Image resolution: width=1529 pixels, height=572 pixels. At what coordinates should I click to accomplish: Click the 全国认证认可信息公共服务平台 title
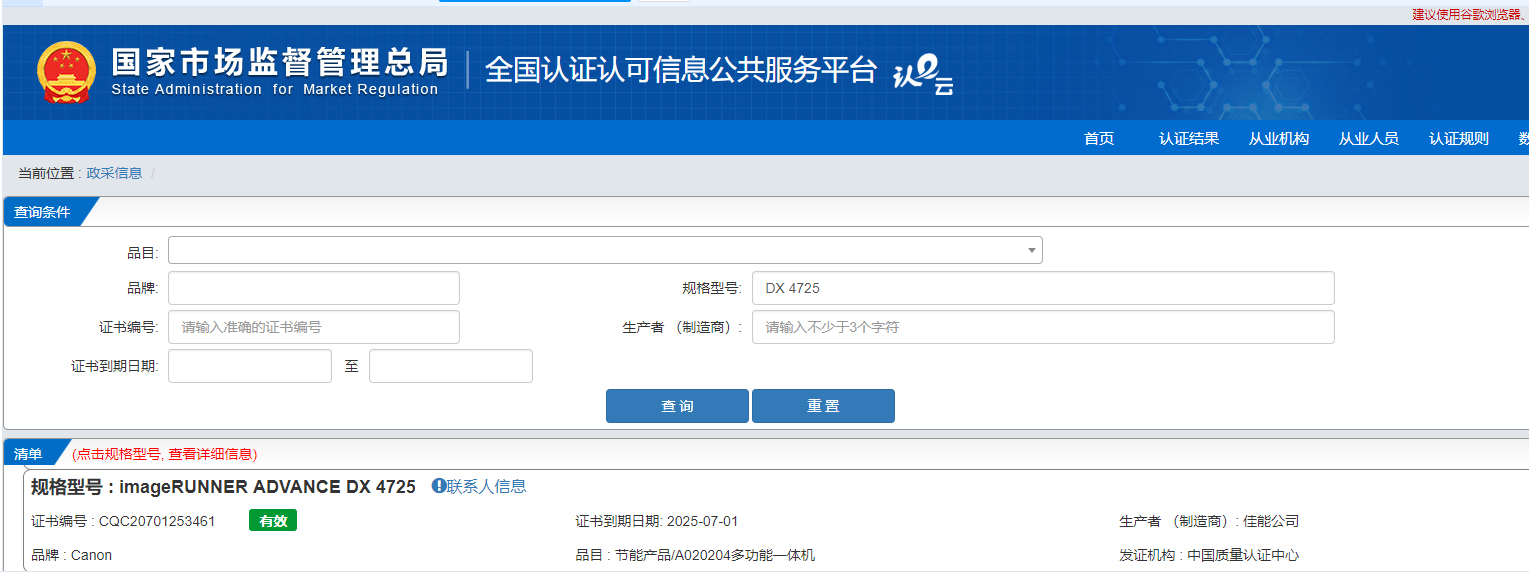(x=681, y=70)
